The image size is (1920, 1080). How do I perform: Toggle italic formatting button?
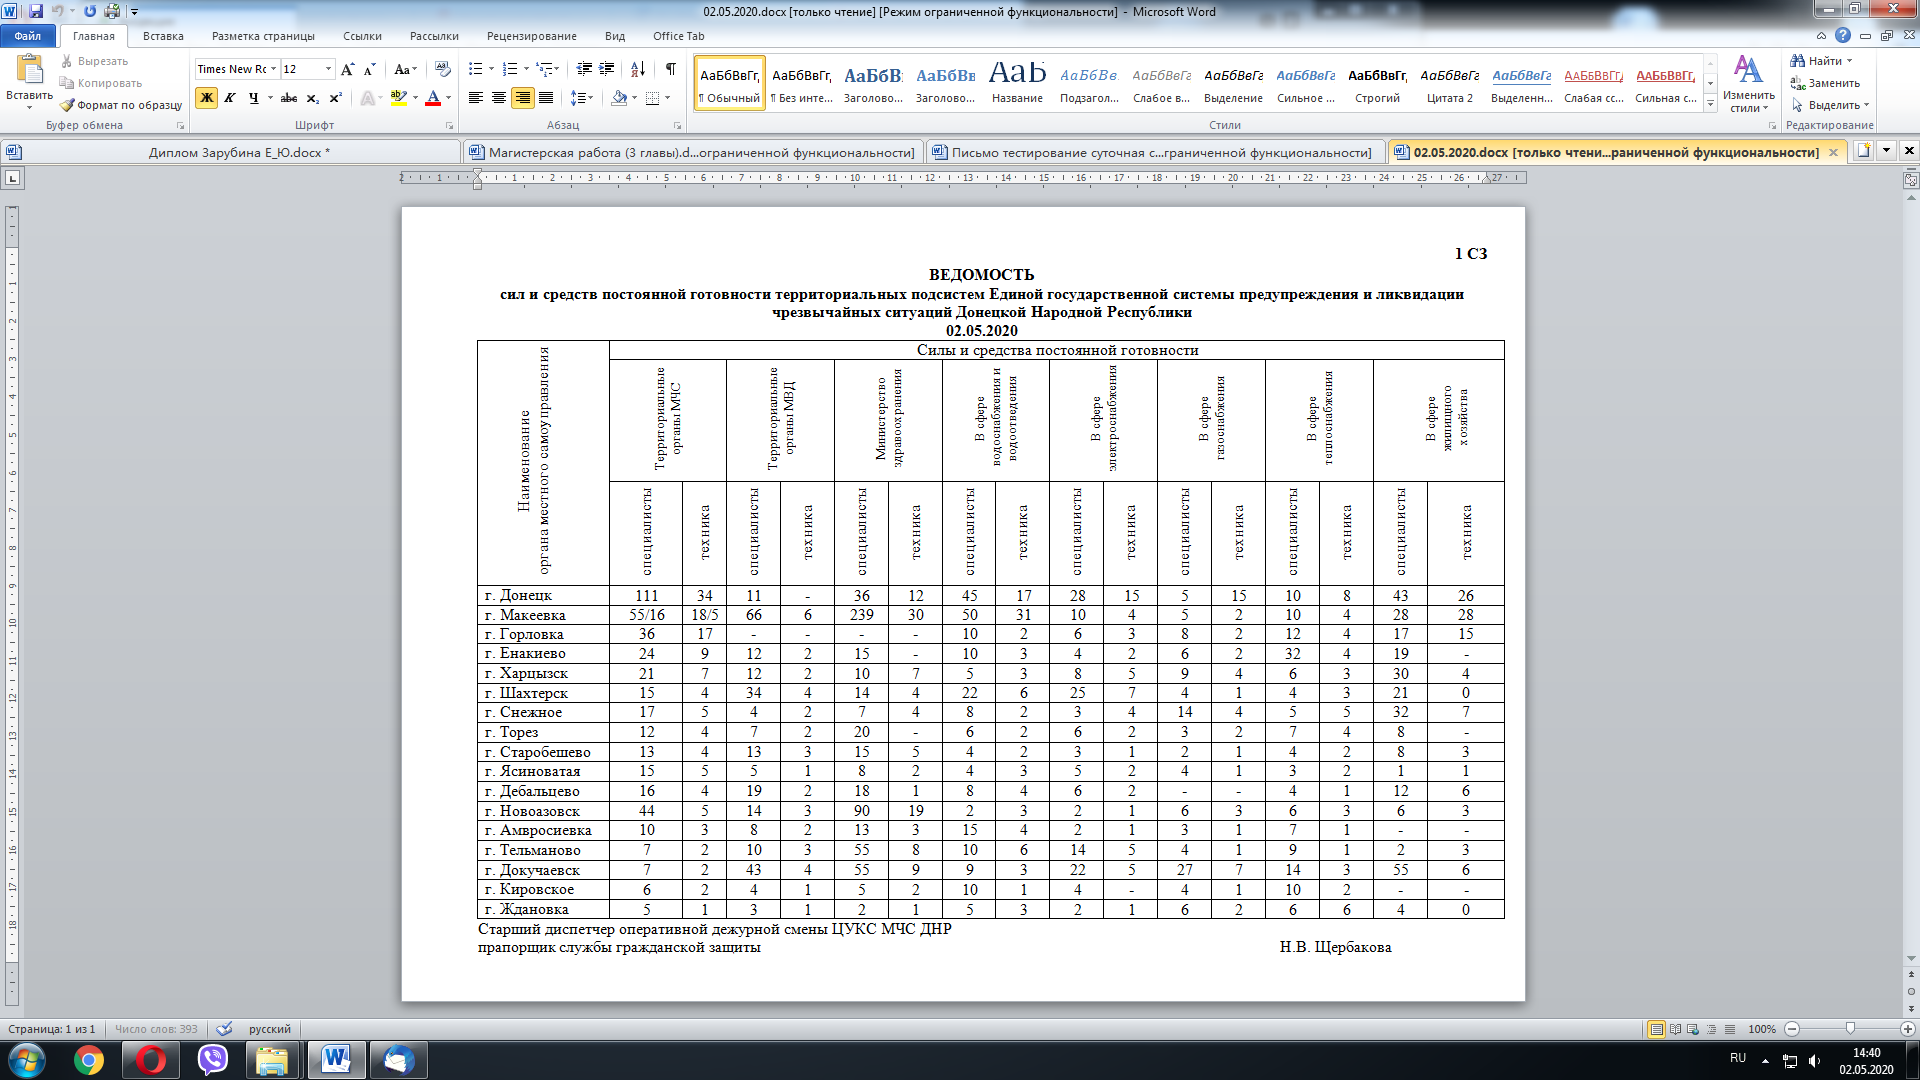[230, 98]
